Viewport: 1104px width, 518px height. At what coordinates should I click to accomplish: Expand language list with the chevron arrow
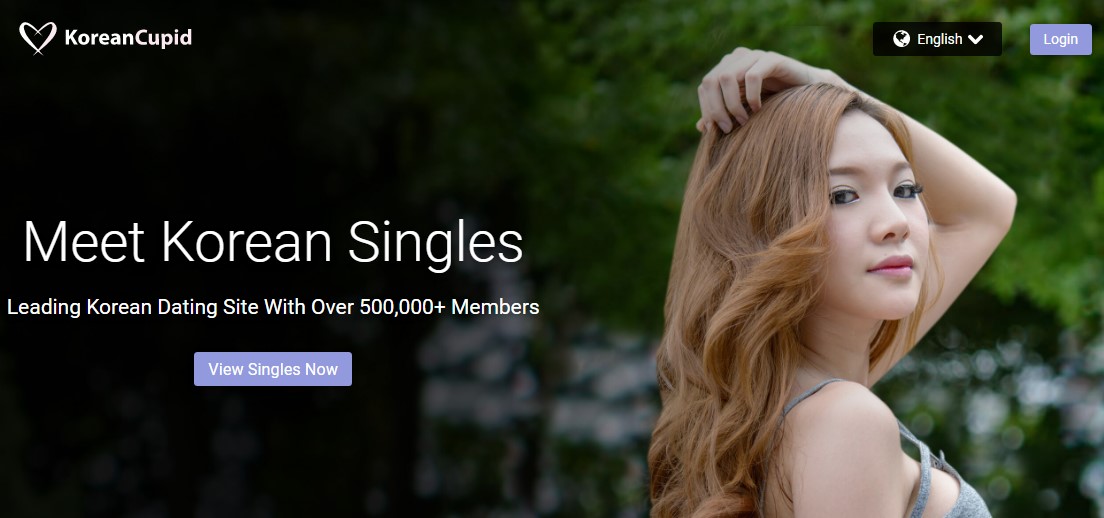[975, 39]
